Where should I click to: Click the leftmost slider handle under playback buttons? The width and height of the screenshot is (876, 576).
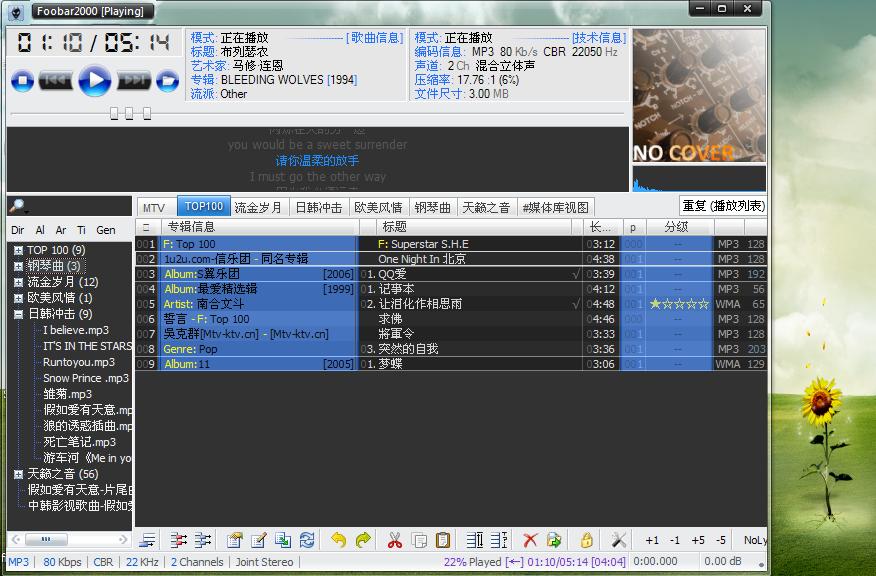[x=114, y=113]
